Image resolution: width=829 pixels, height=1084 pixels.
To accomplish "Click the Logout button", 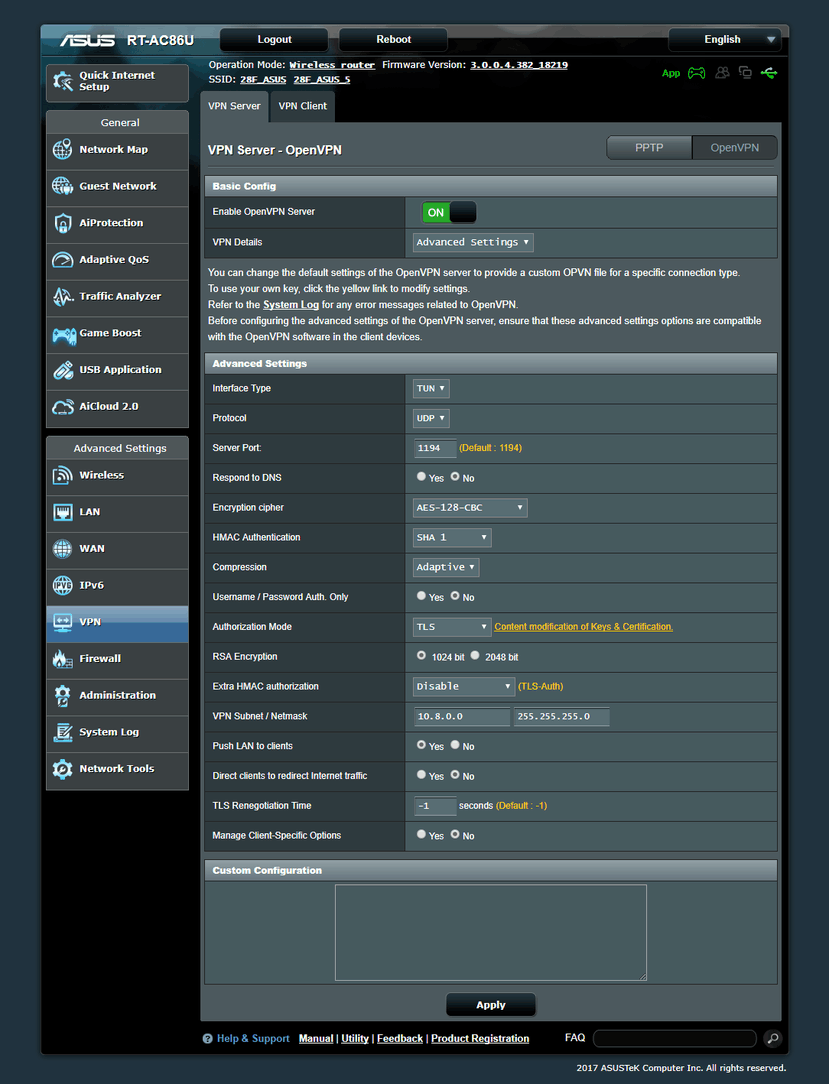I will click(274, 39).
